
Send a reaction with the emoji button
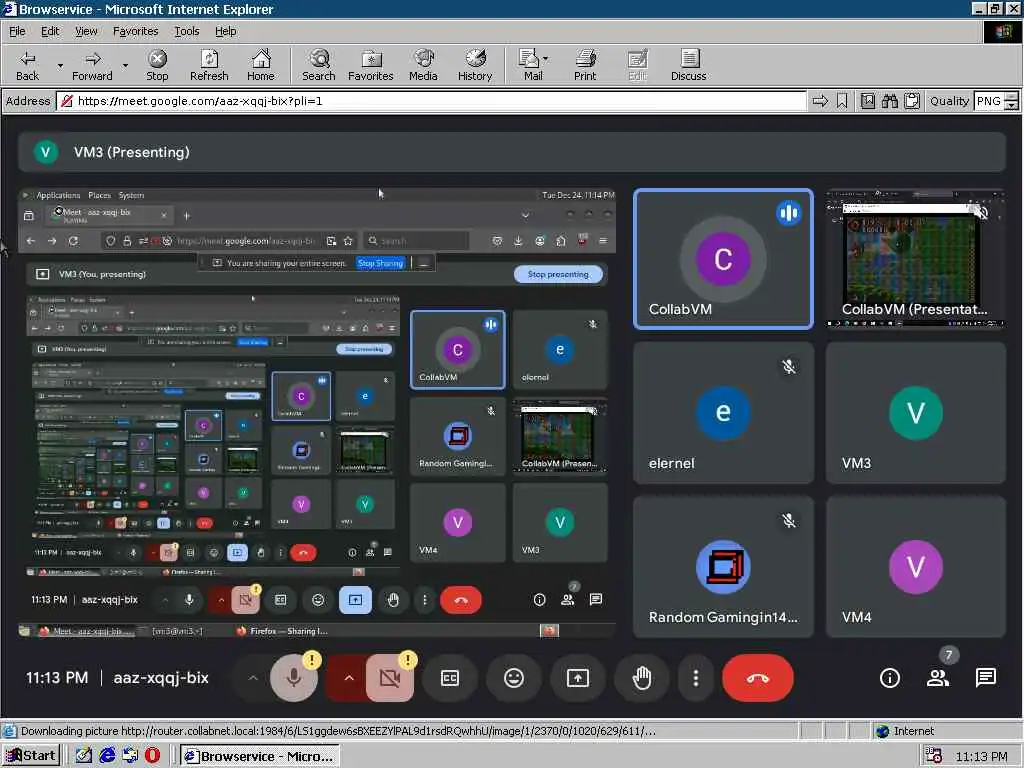pyautogui.click(x=514, y=678)
